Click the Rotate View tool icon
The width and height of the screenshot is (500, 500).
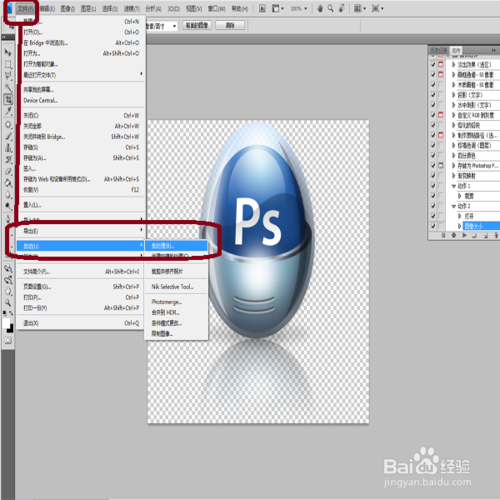click(341, 8)
